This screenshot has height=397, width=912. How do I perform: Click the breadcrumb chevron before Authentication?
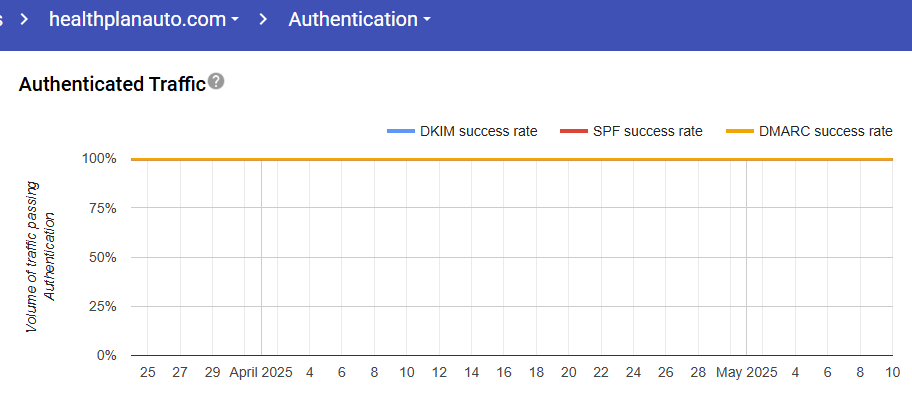coord(263,19)
